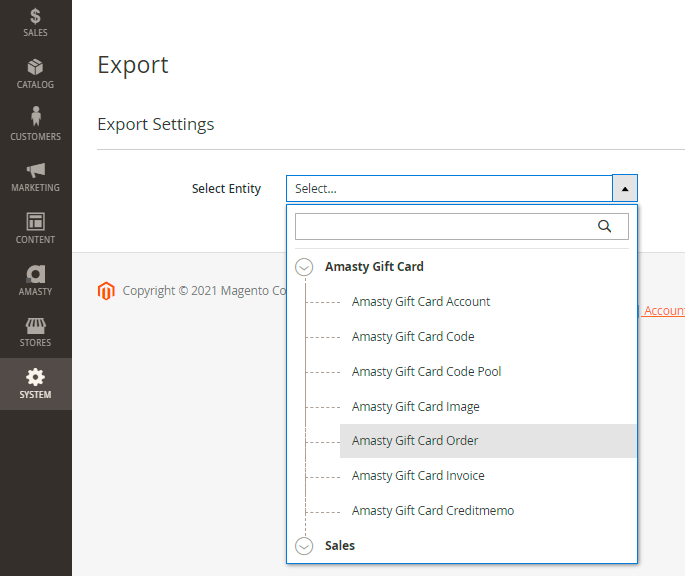
Task: Choose Amasty Gift Card Account entity
Action: click(421, 302)
